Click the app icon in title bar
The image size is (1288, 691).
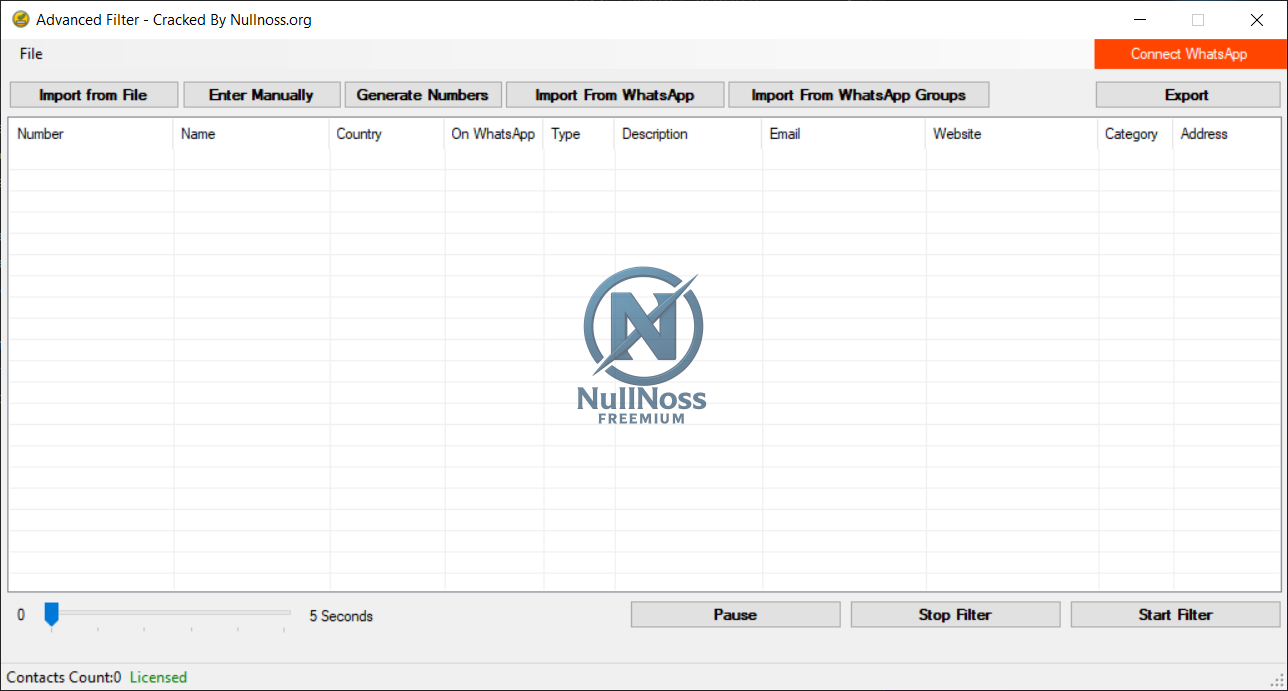point(20,19)
